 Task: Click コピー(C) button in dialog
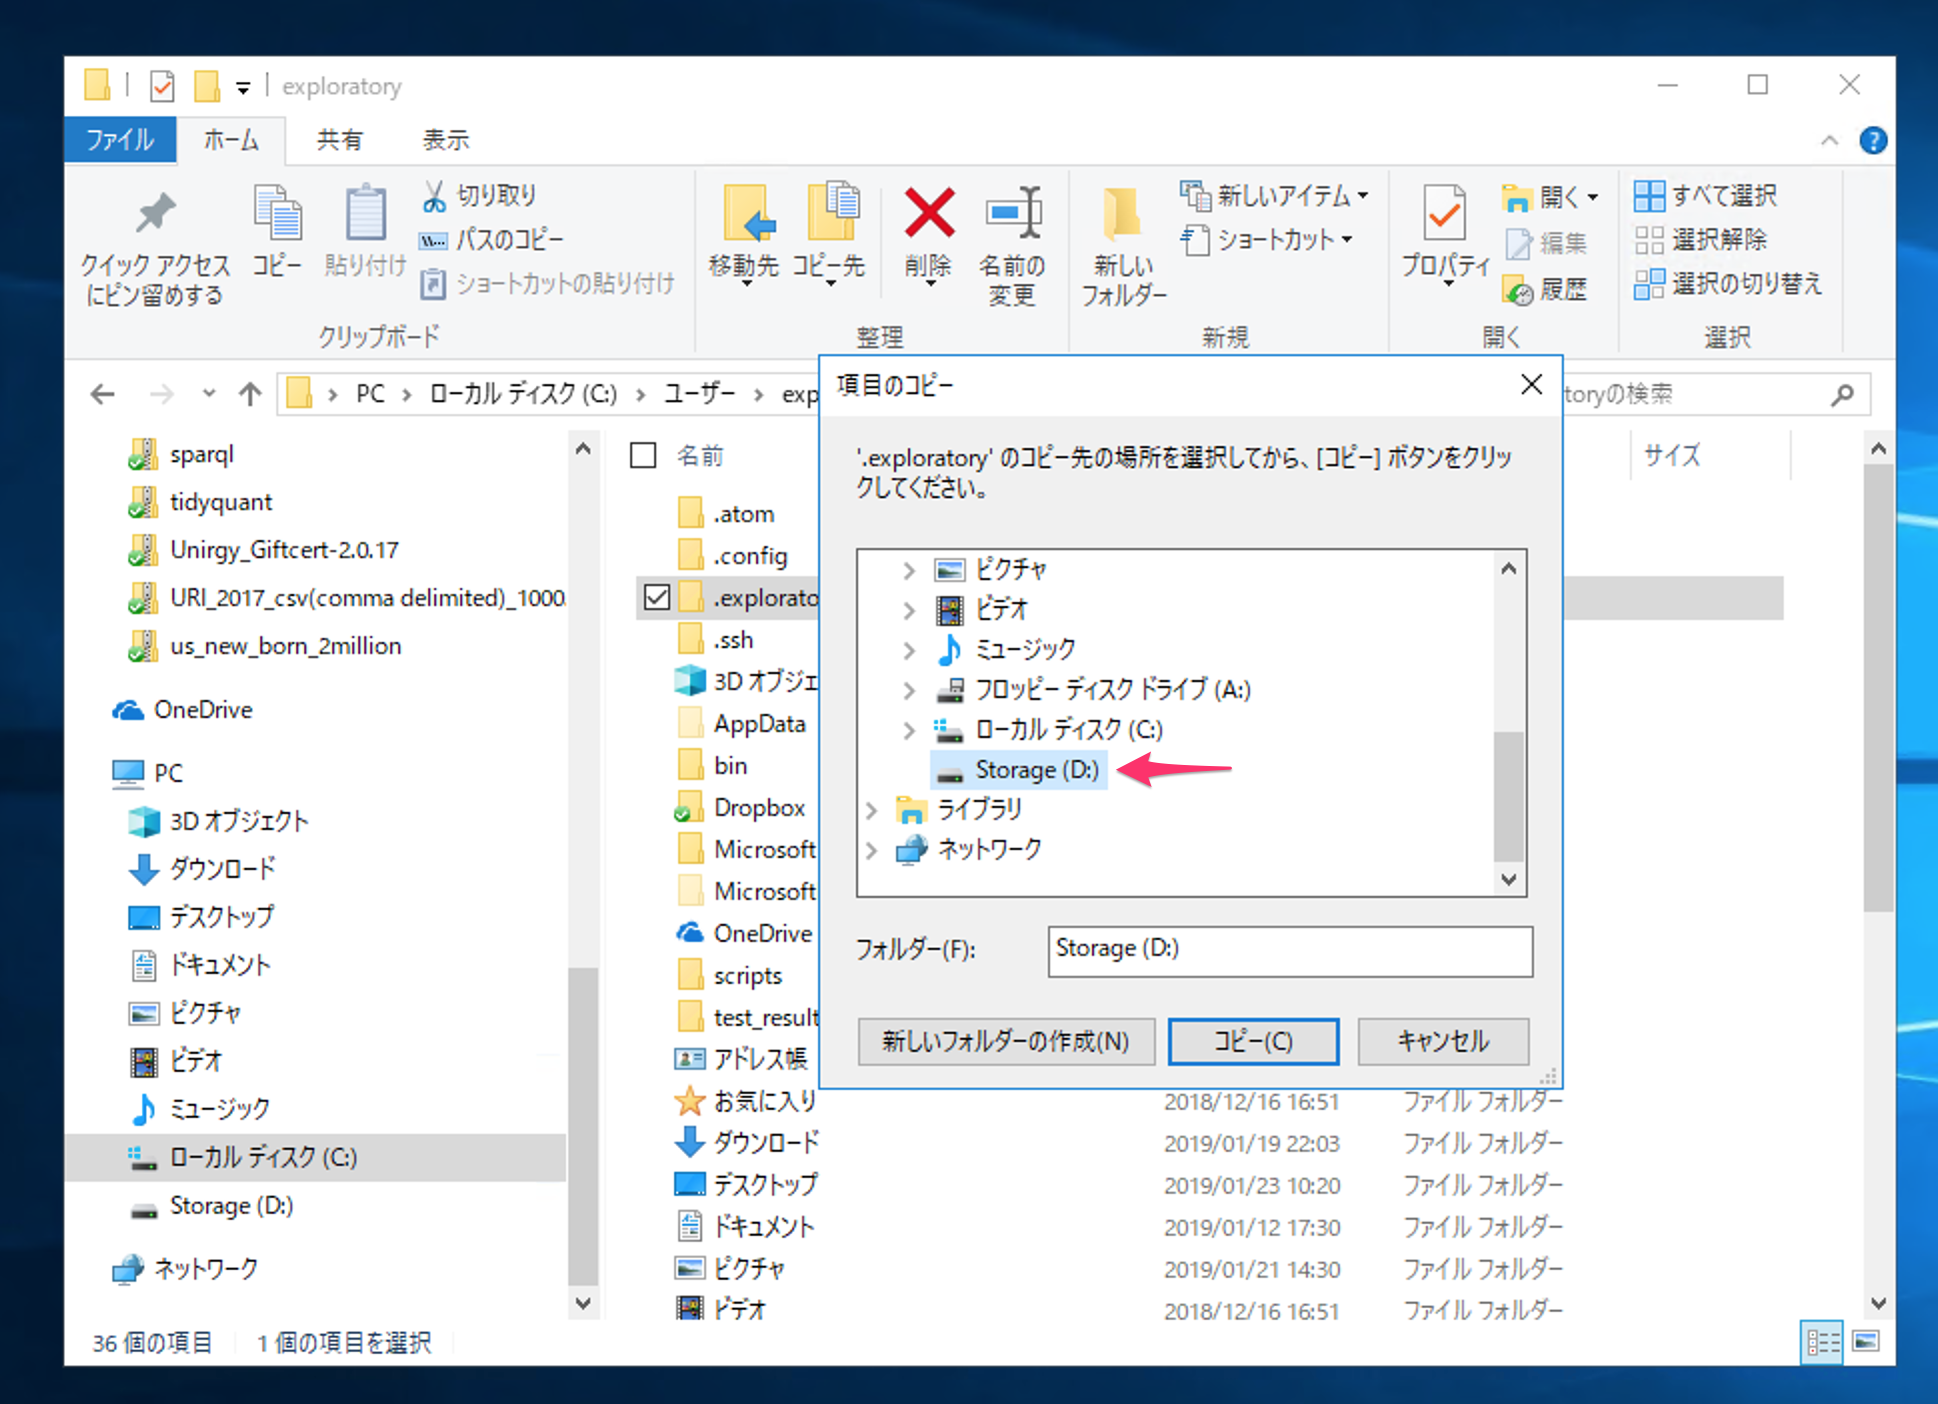click(1253, 1041)
